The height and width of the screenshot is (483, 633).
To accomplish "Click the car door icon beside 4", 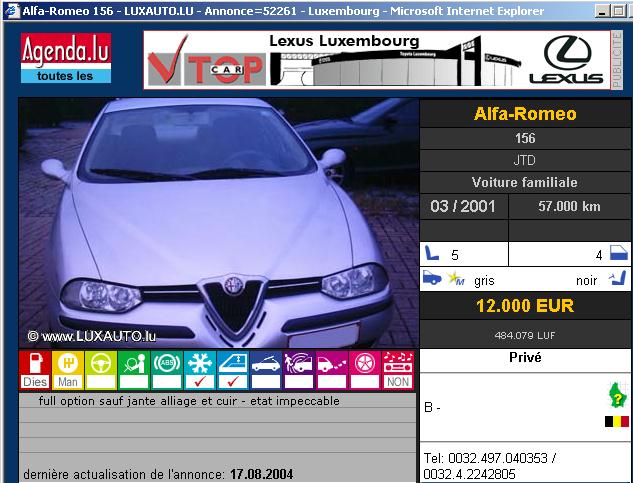I will pyautogui.click(x=618, y=253).
